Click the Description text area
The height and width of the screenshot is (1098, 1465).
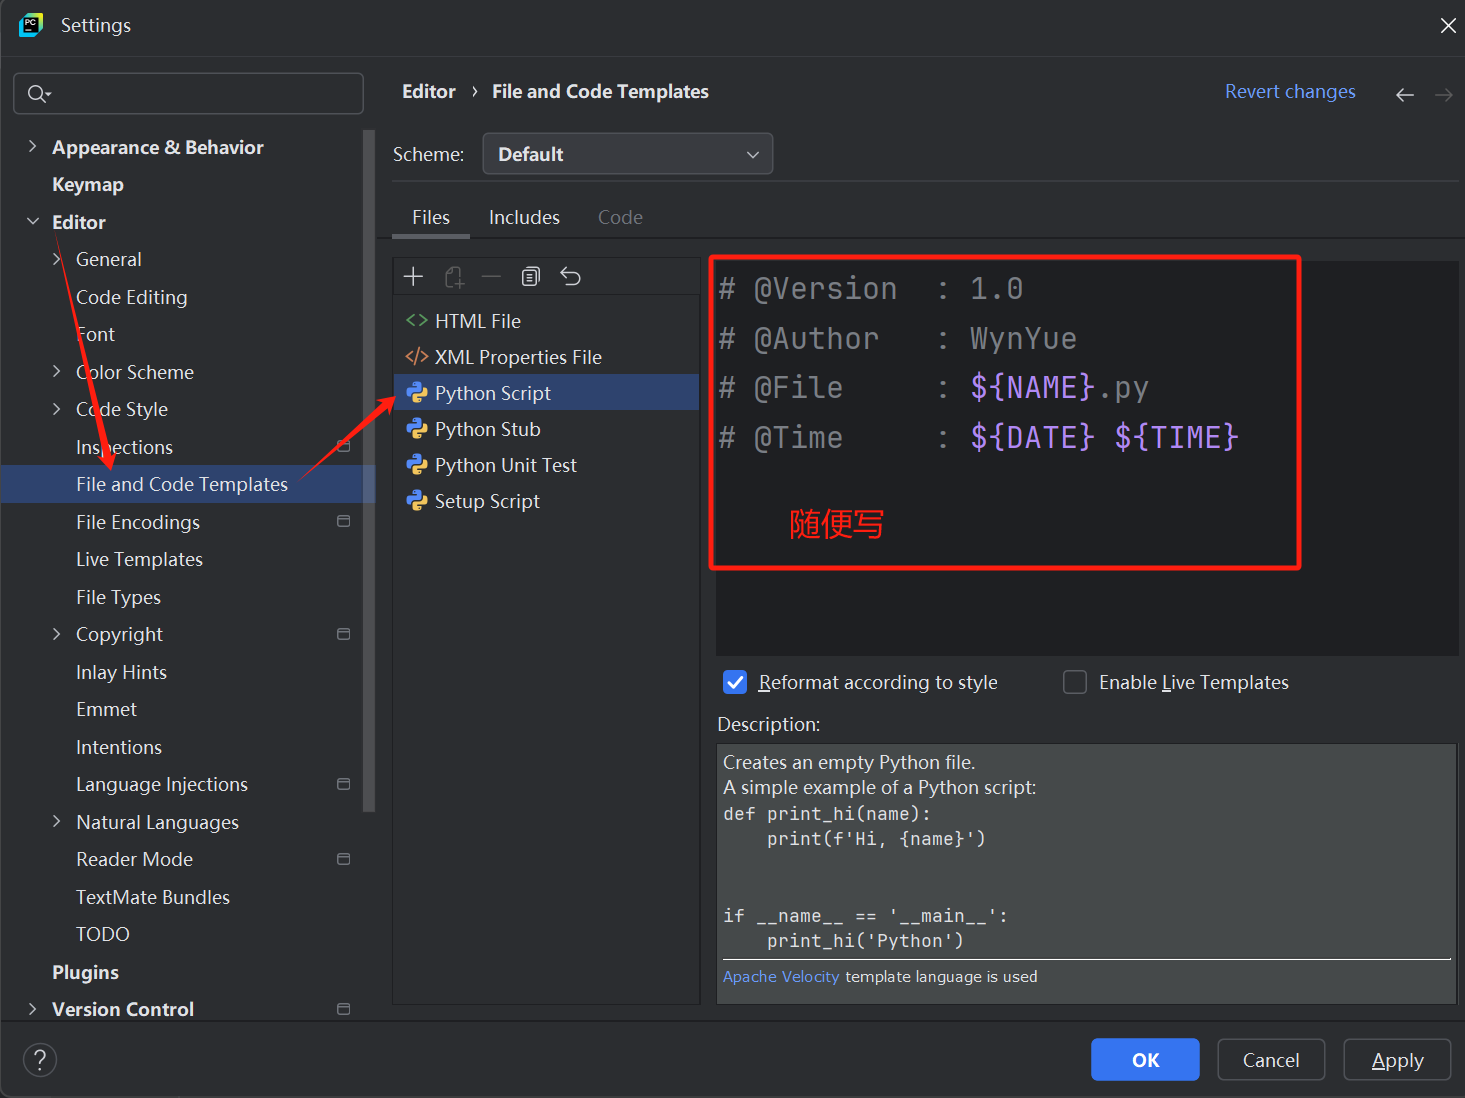1087,873
